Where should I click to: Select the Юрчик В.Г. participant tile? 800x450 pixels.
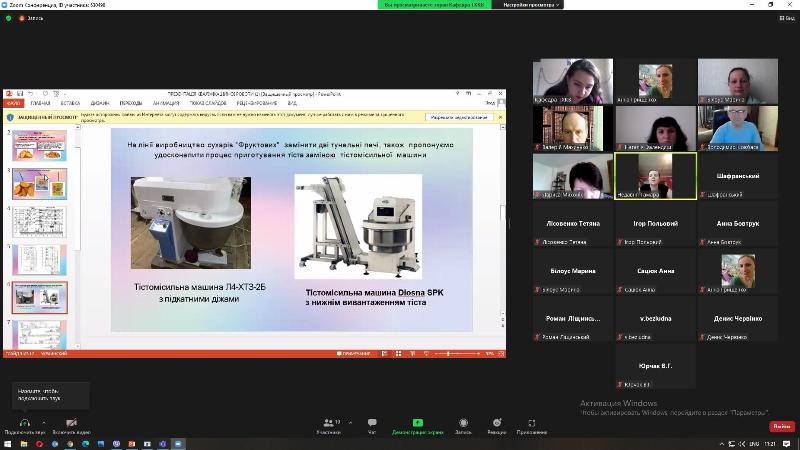[x=656, y=366]
